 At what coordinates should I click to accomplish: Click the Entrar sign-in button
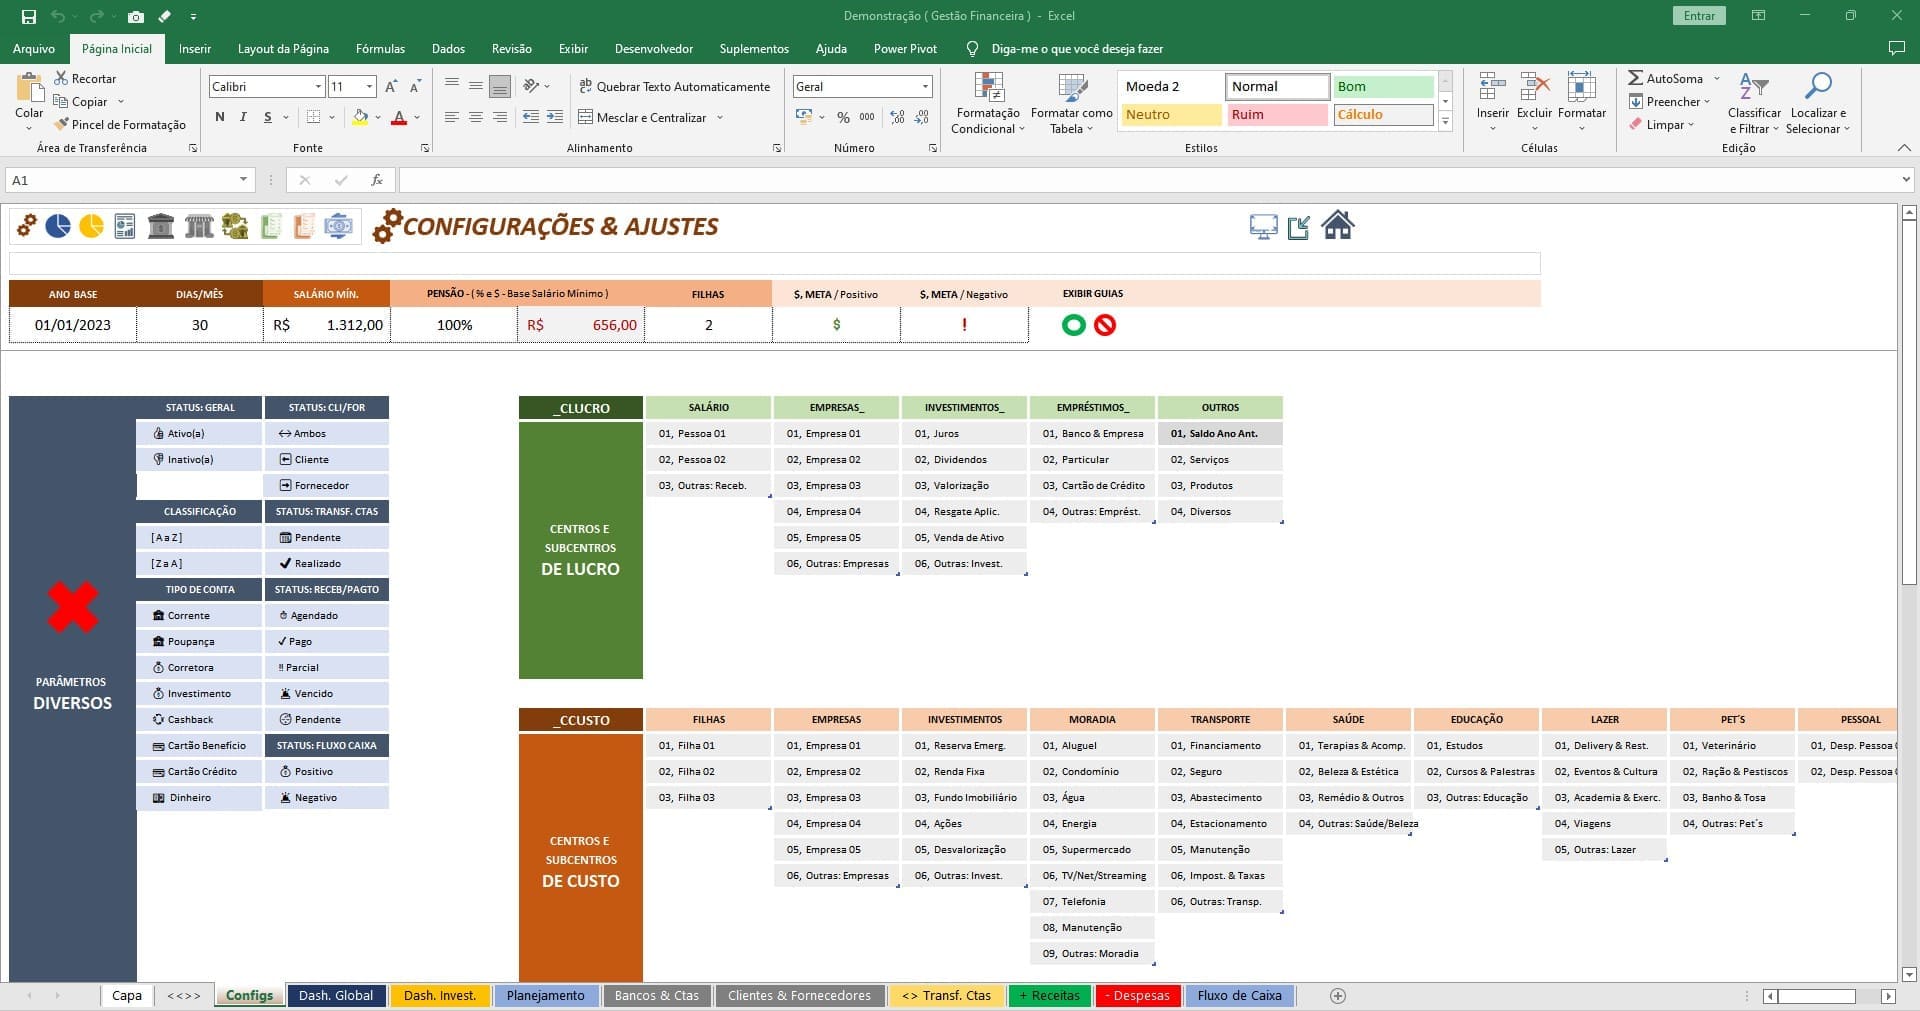1699,16
